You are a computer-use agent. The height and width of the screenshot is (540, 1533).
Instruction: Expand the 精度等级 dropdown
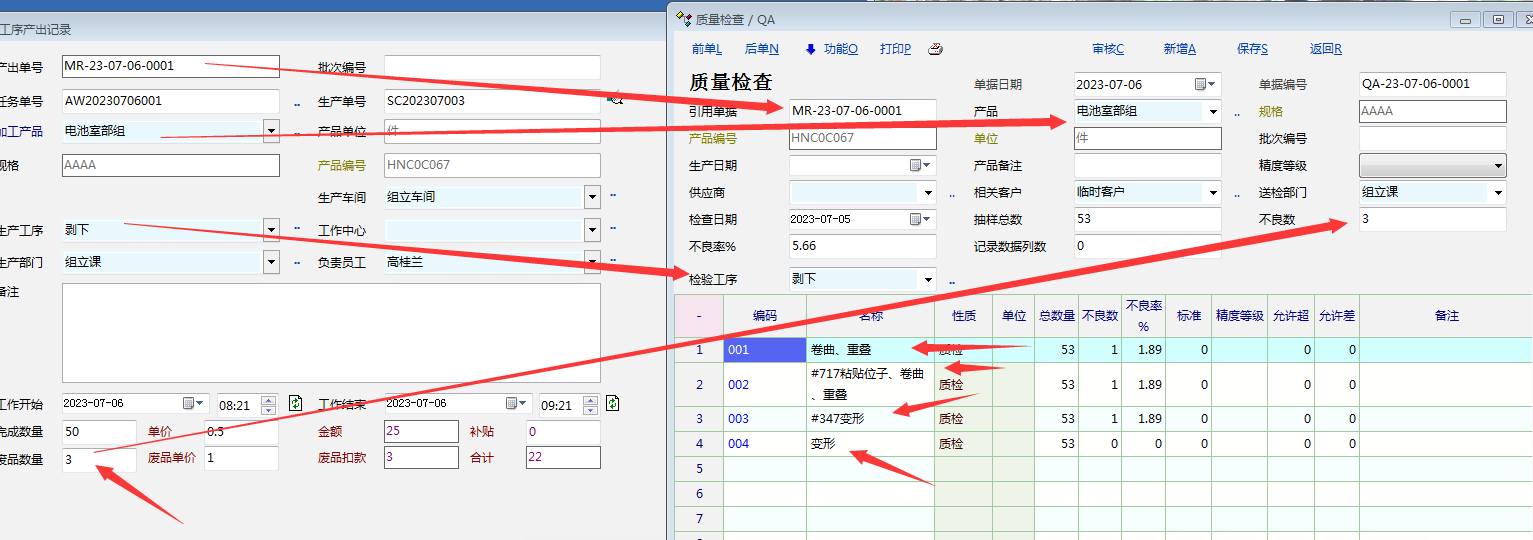[x=1497, y=166]
